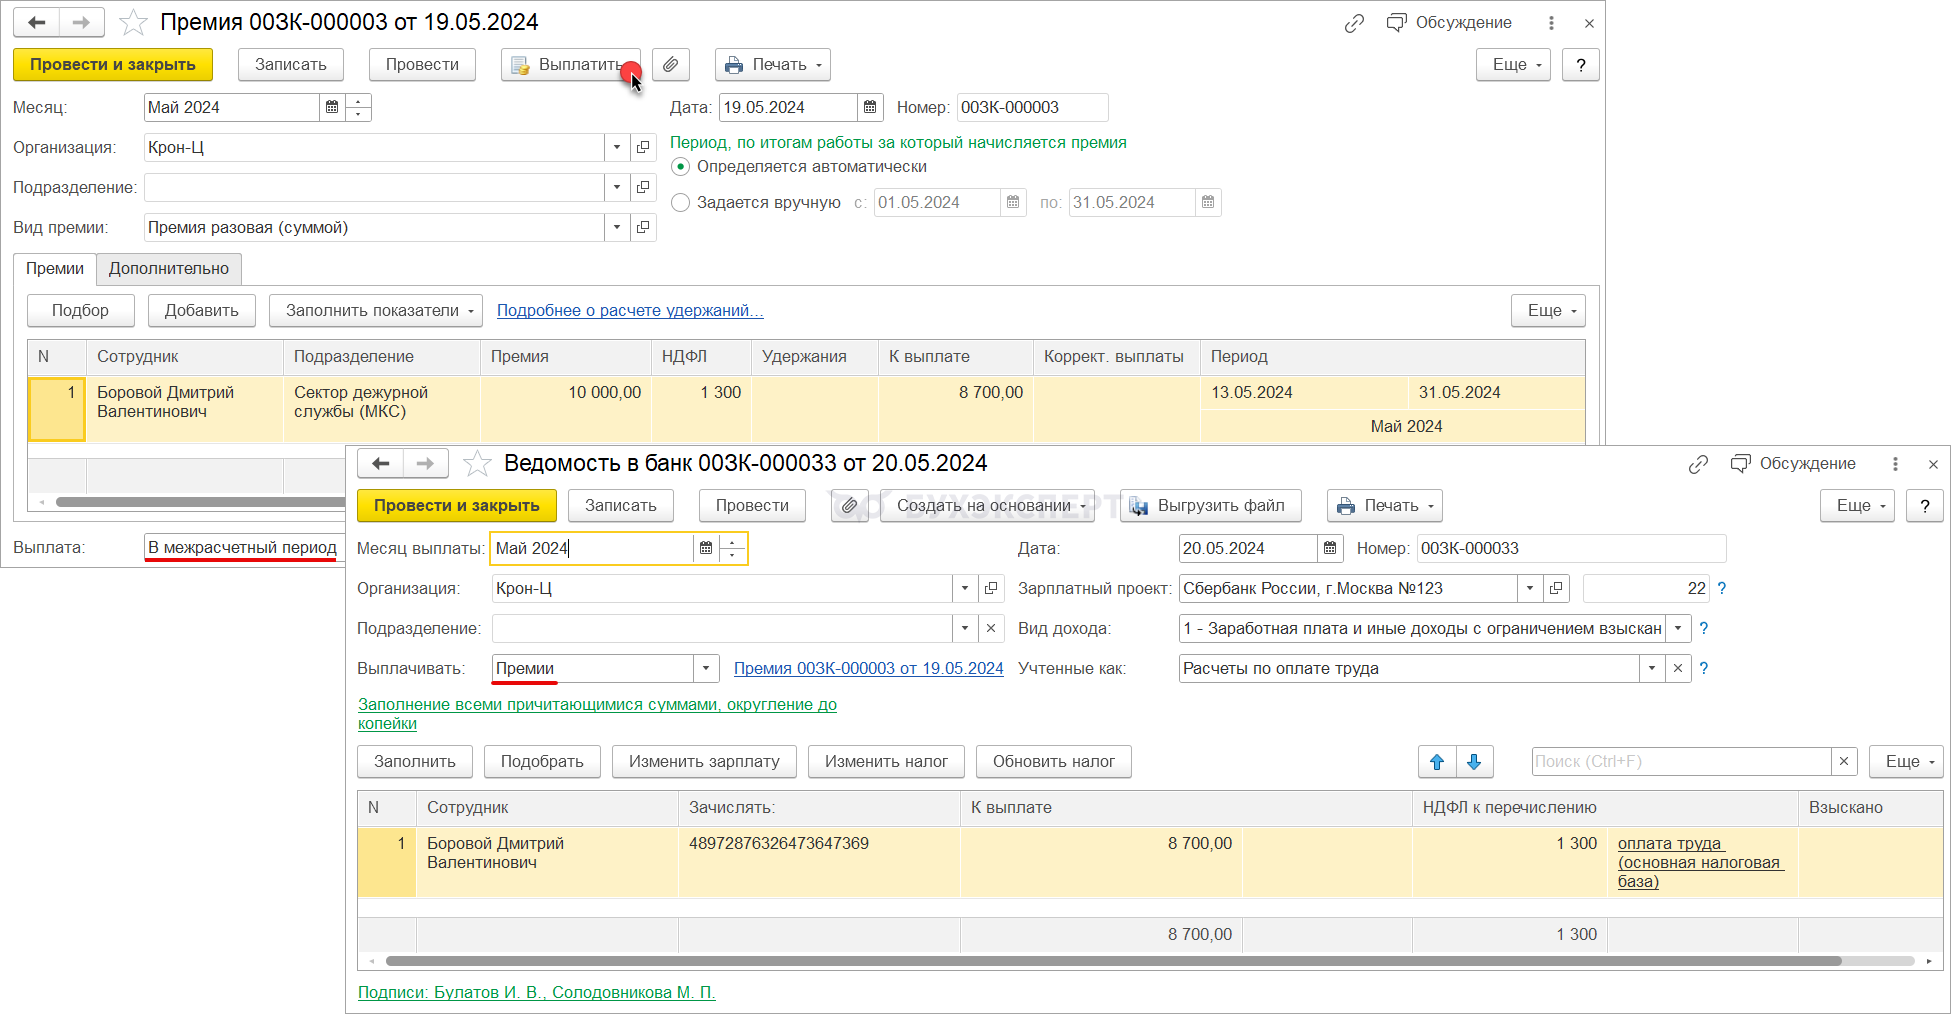
Task: Click the link icon next to Обсуждение in Ведомость
Action: pos(1698,464)
